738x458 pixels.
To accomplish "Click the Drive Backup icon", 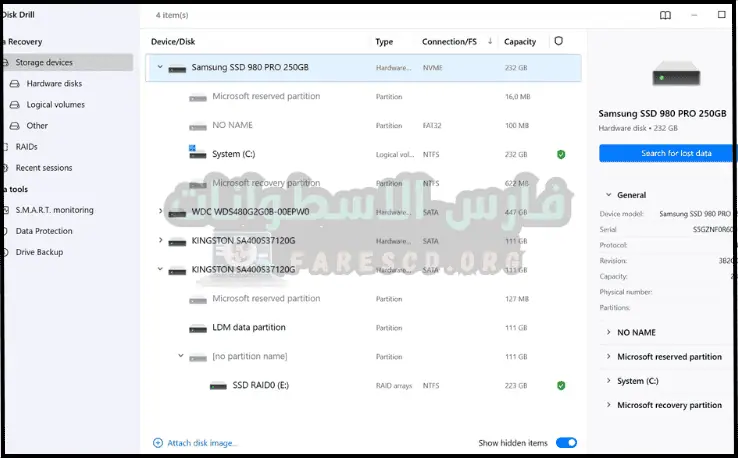I will (6, 252).
